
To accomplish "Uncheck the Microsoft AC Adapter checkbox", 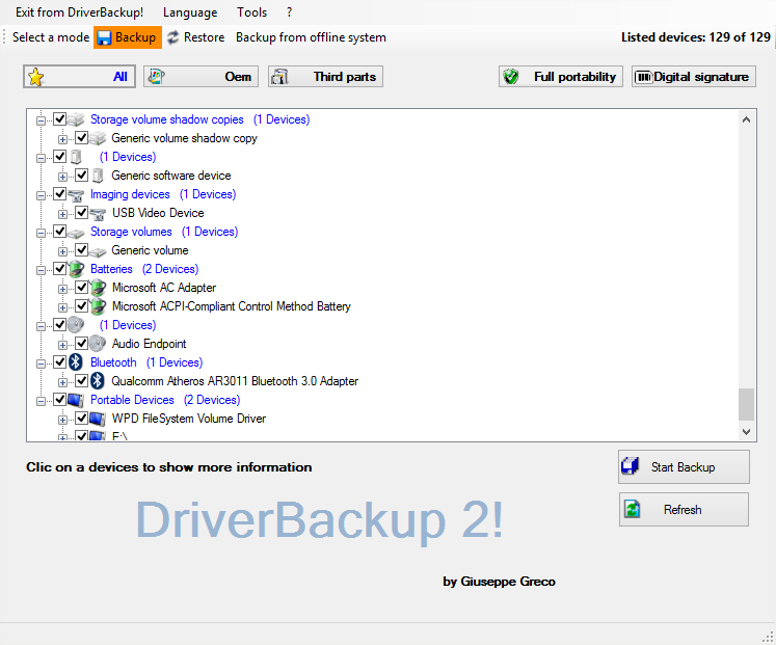I will pyautogui.click(x=82, y=287).
